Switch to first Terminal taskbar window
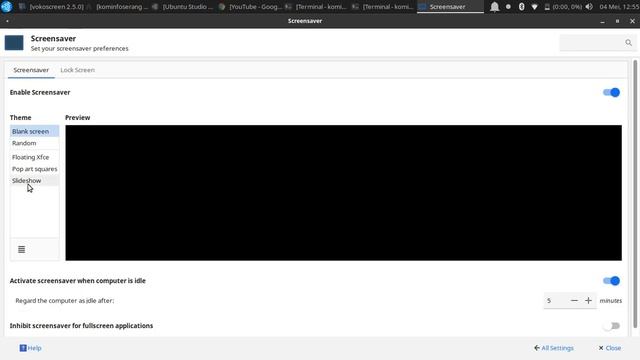The width and height of the screenshot is (640, 360). 316,7
